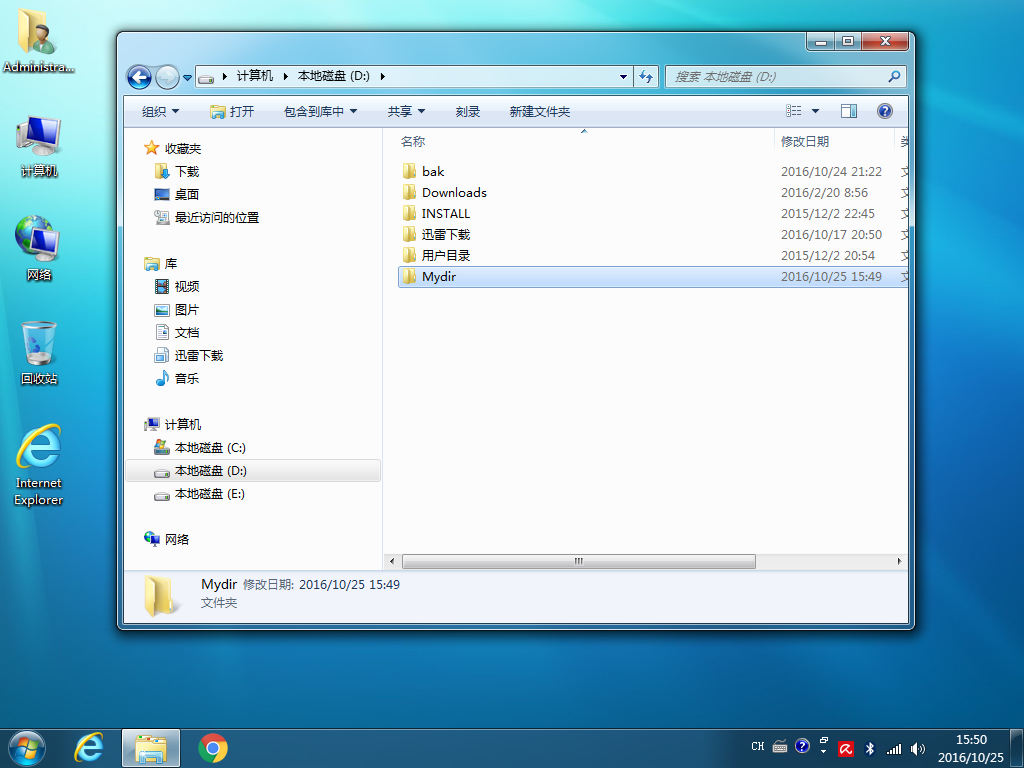Select the Downloads folder
The width and height of the screenshot is (1024, 768).
[454, 192]
